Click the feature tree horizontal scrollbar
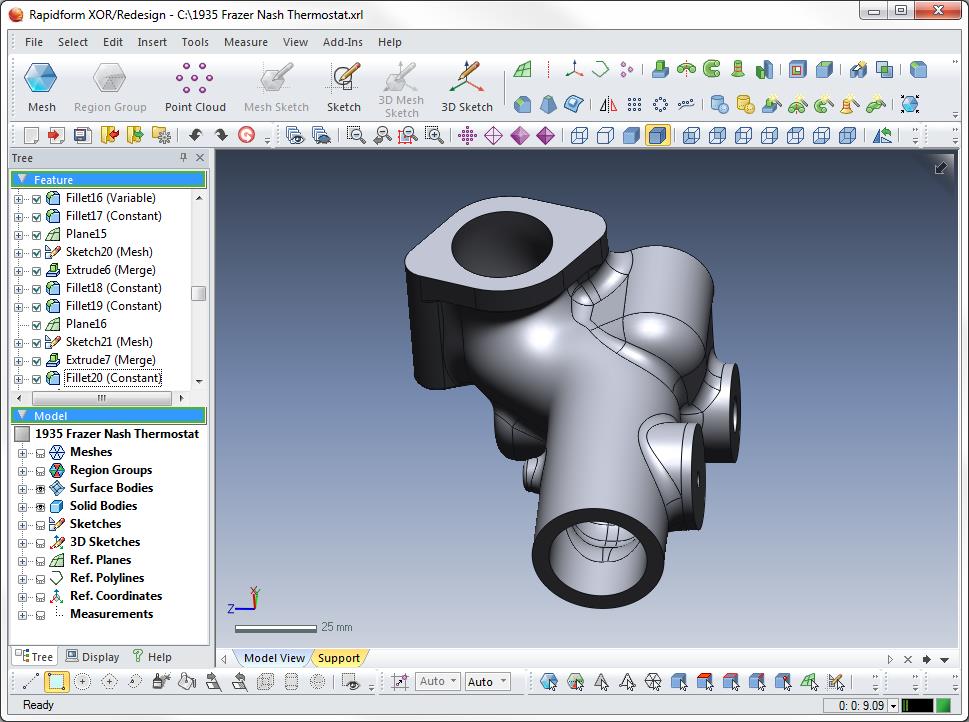969x722 pixels. coord(101,398)
